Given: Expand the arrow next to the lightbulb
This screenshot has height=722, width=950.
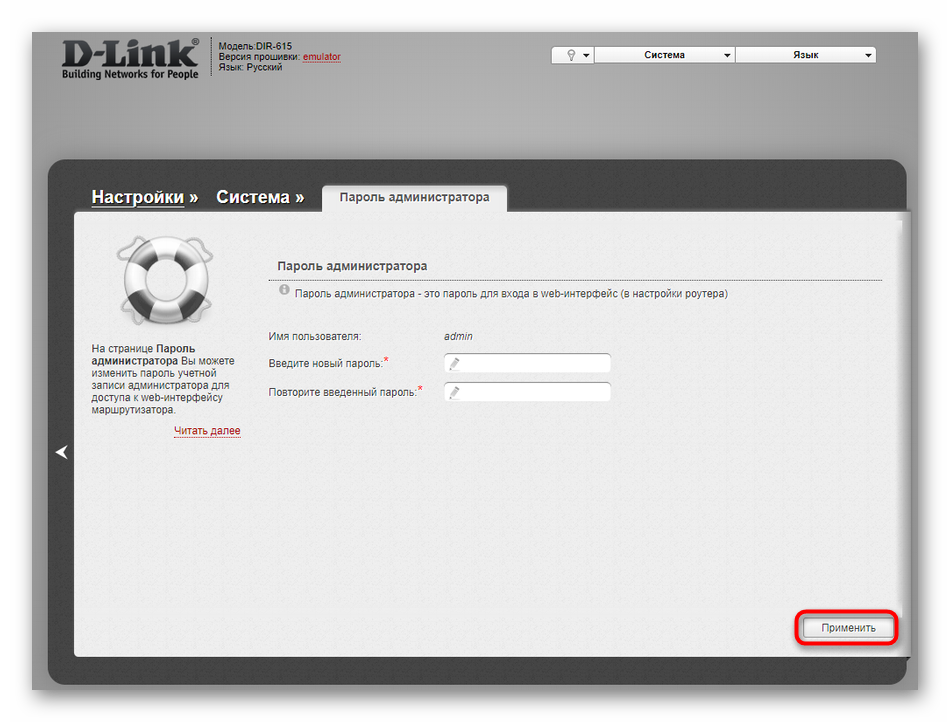Looking at the screenshot, I should tap(586, 56).
